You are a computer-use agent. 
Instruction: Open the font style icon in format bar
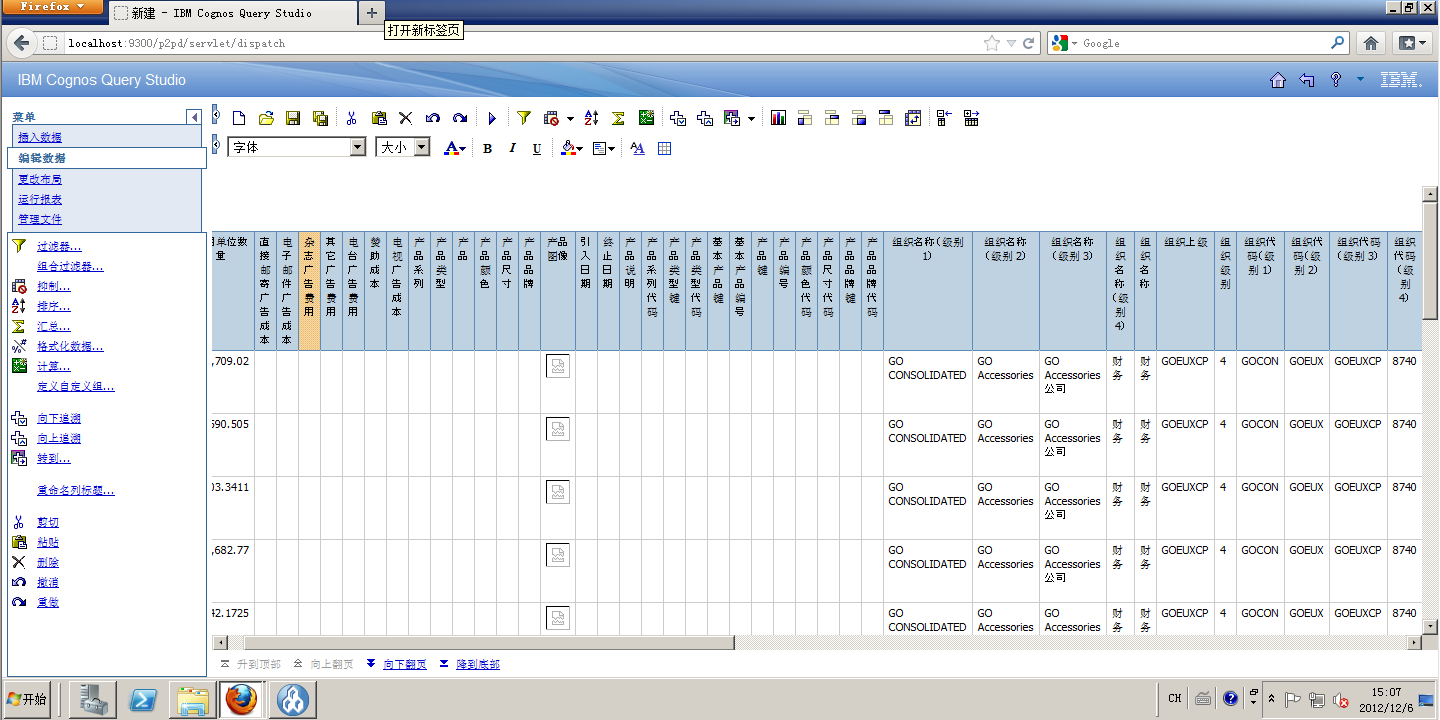pyautogui.click(x=638, y=148)
